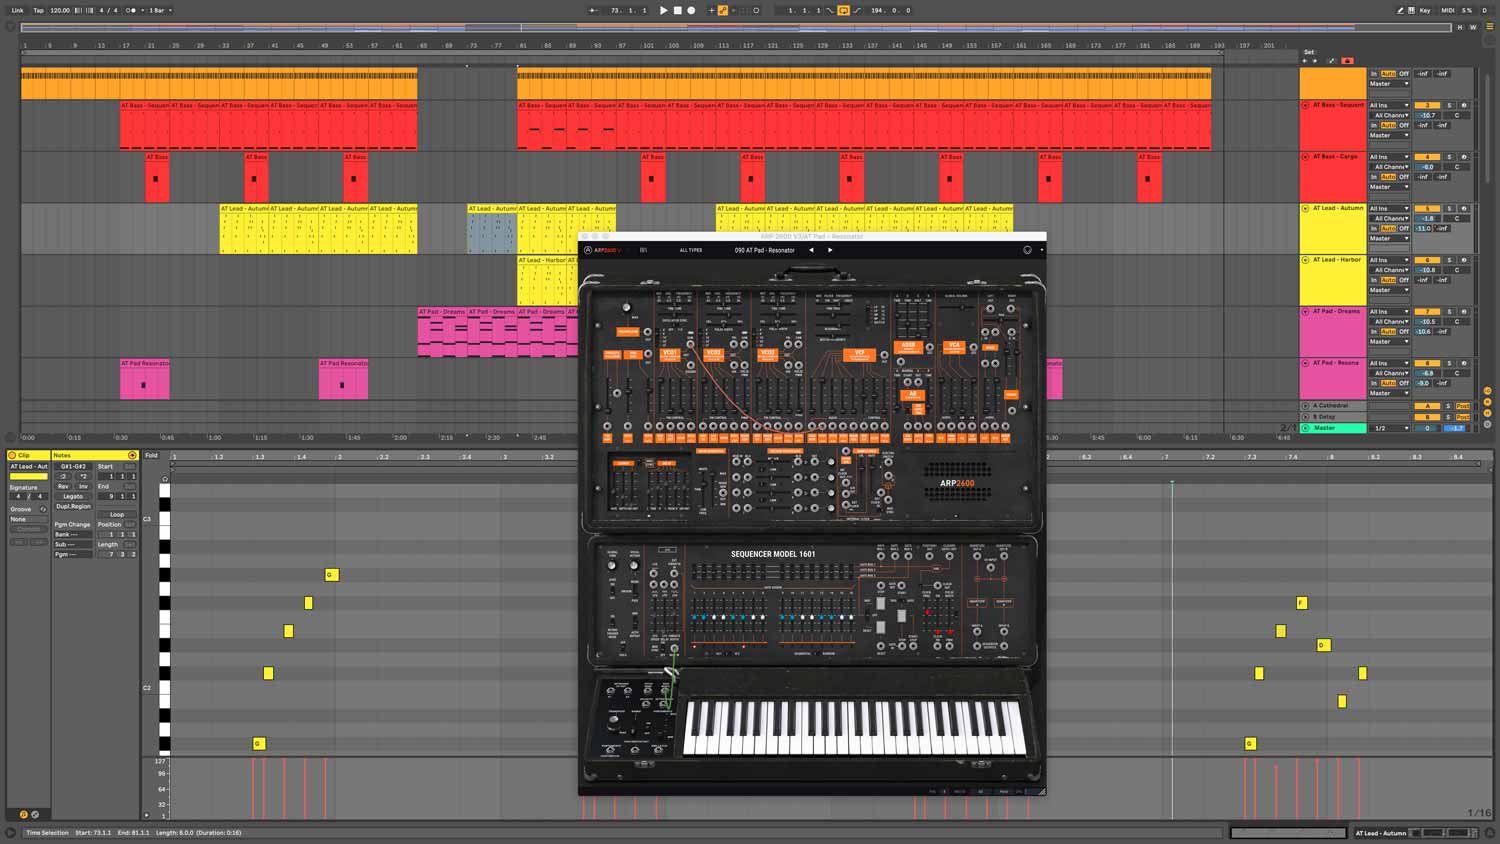Image resolution: width=1500 pixels, height=844 pixels.
Task: Click the Groove hot-swap icon
Action: (x=43, y=509)
